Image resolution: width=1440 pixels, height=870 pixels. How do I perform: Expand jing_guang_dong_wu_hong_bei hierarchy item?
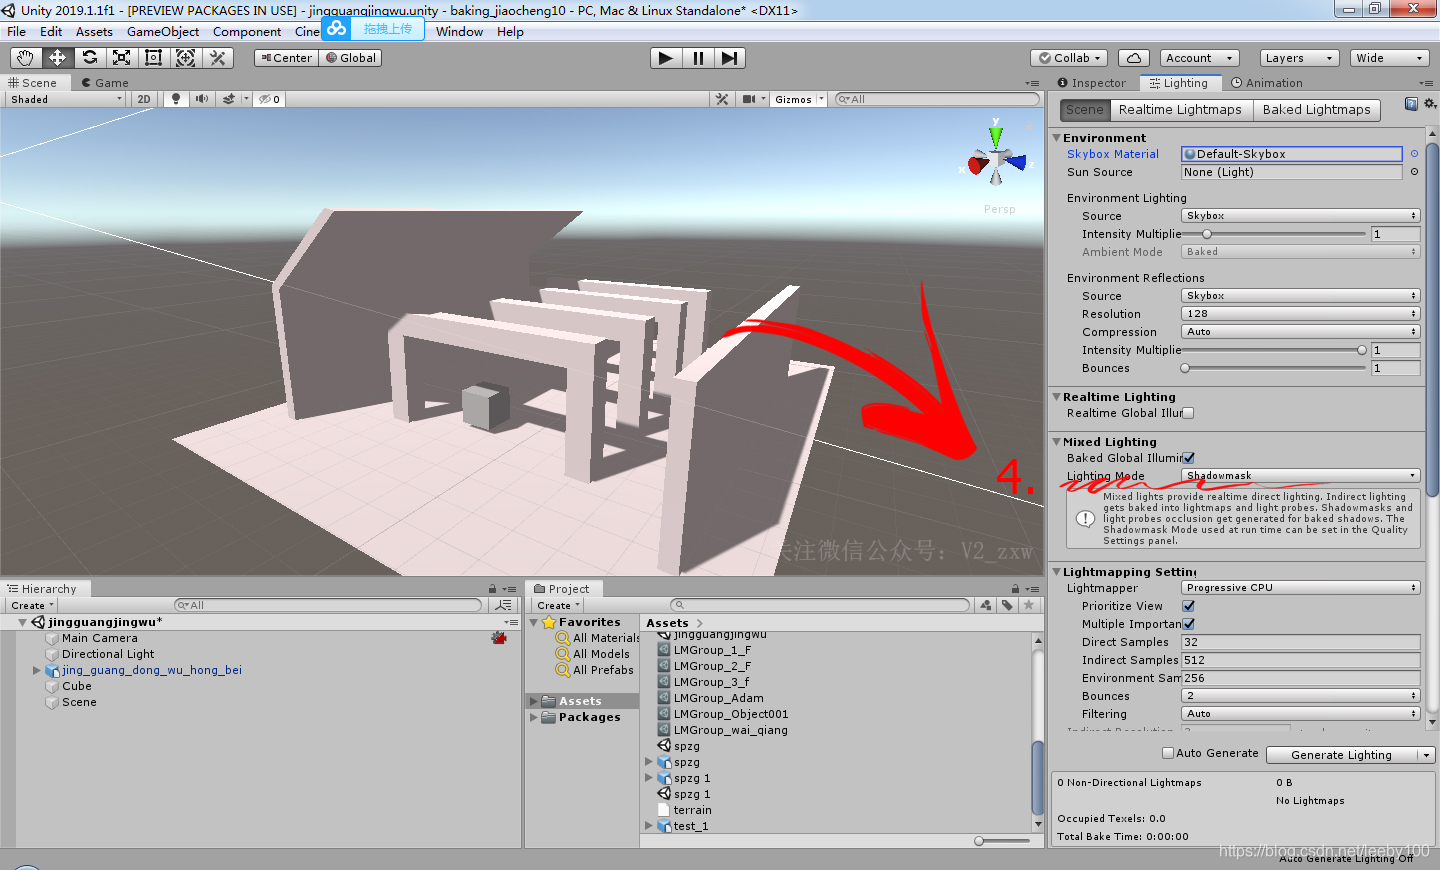(x=37, y=670)
